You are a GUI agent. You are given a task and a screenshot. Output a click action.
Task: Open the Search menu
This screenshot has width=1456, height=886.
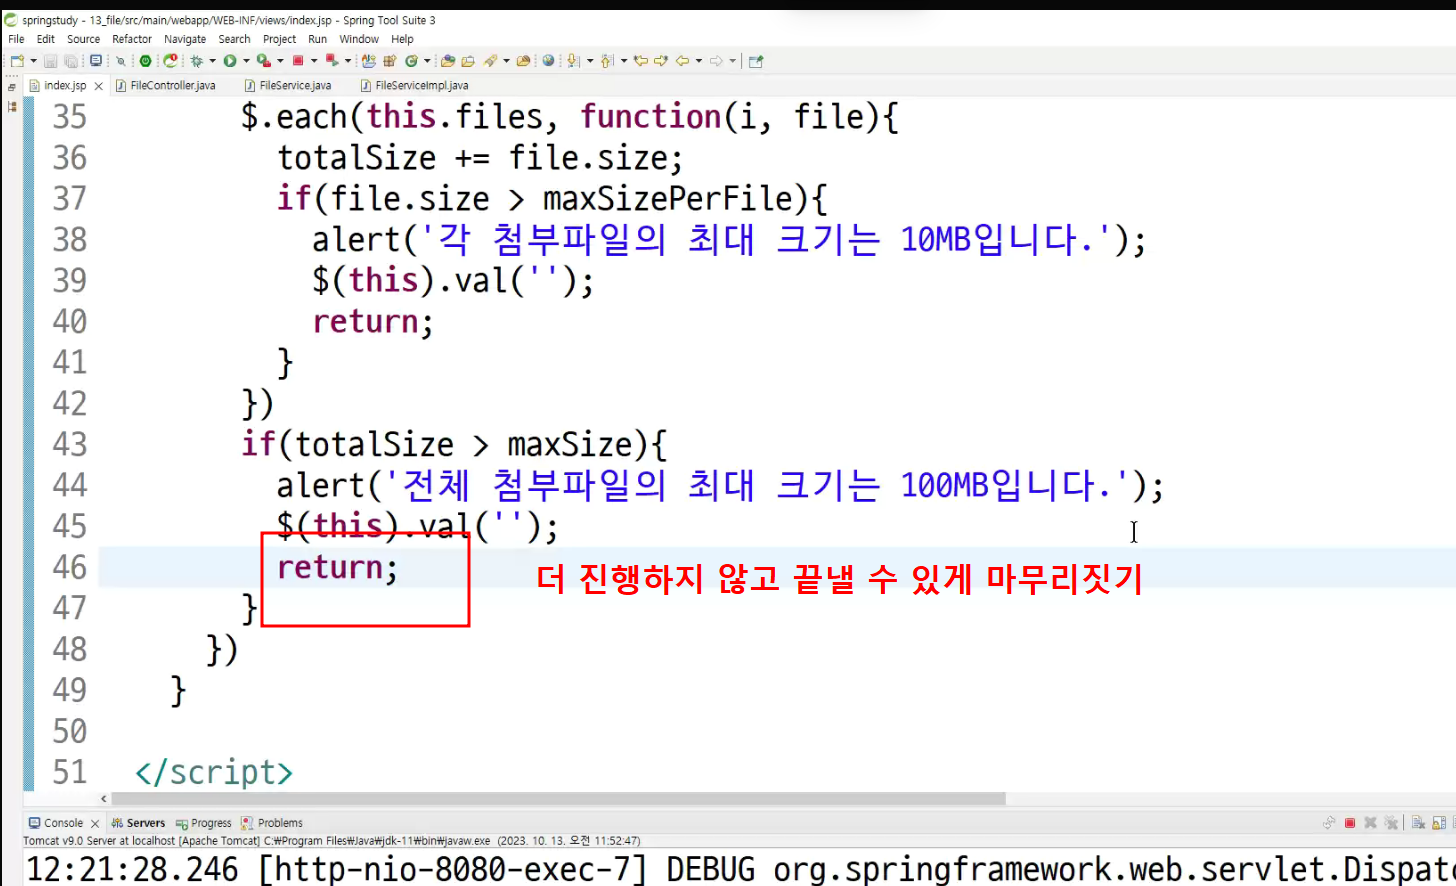coord(235,39)
